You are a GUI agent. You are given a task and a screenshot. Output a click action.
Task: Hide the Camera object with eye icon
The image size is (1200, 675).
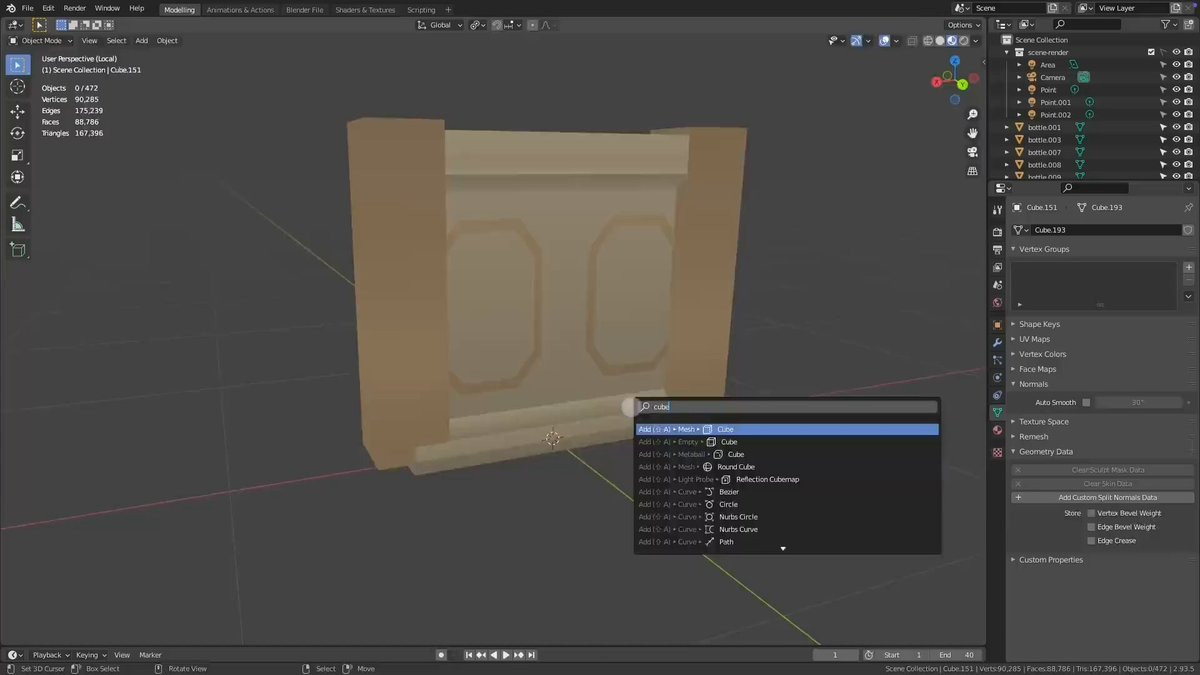tap(1176, 77)
